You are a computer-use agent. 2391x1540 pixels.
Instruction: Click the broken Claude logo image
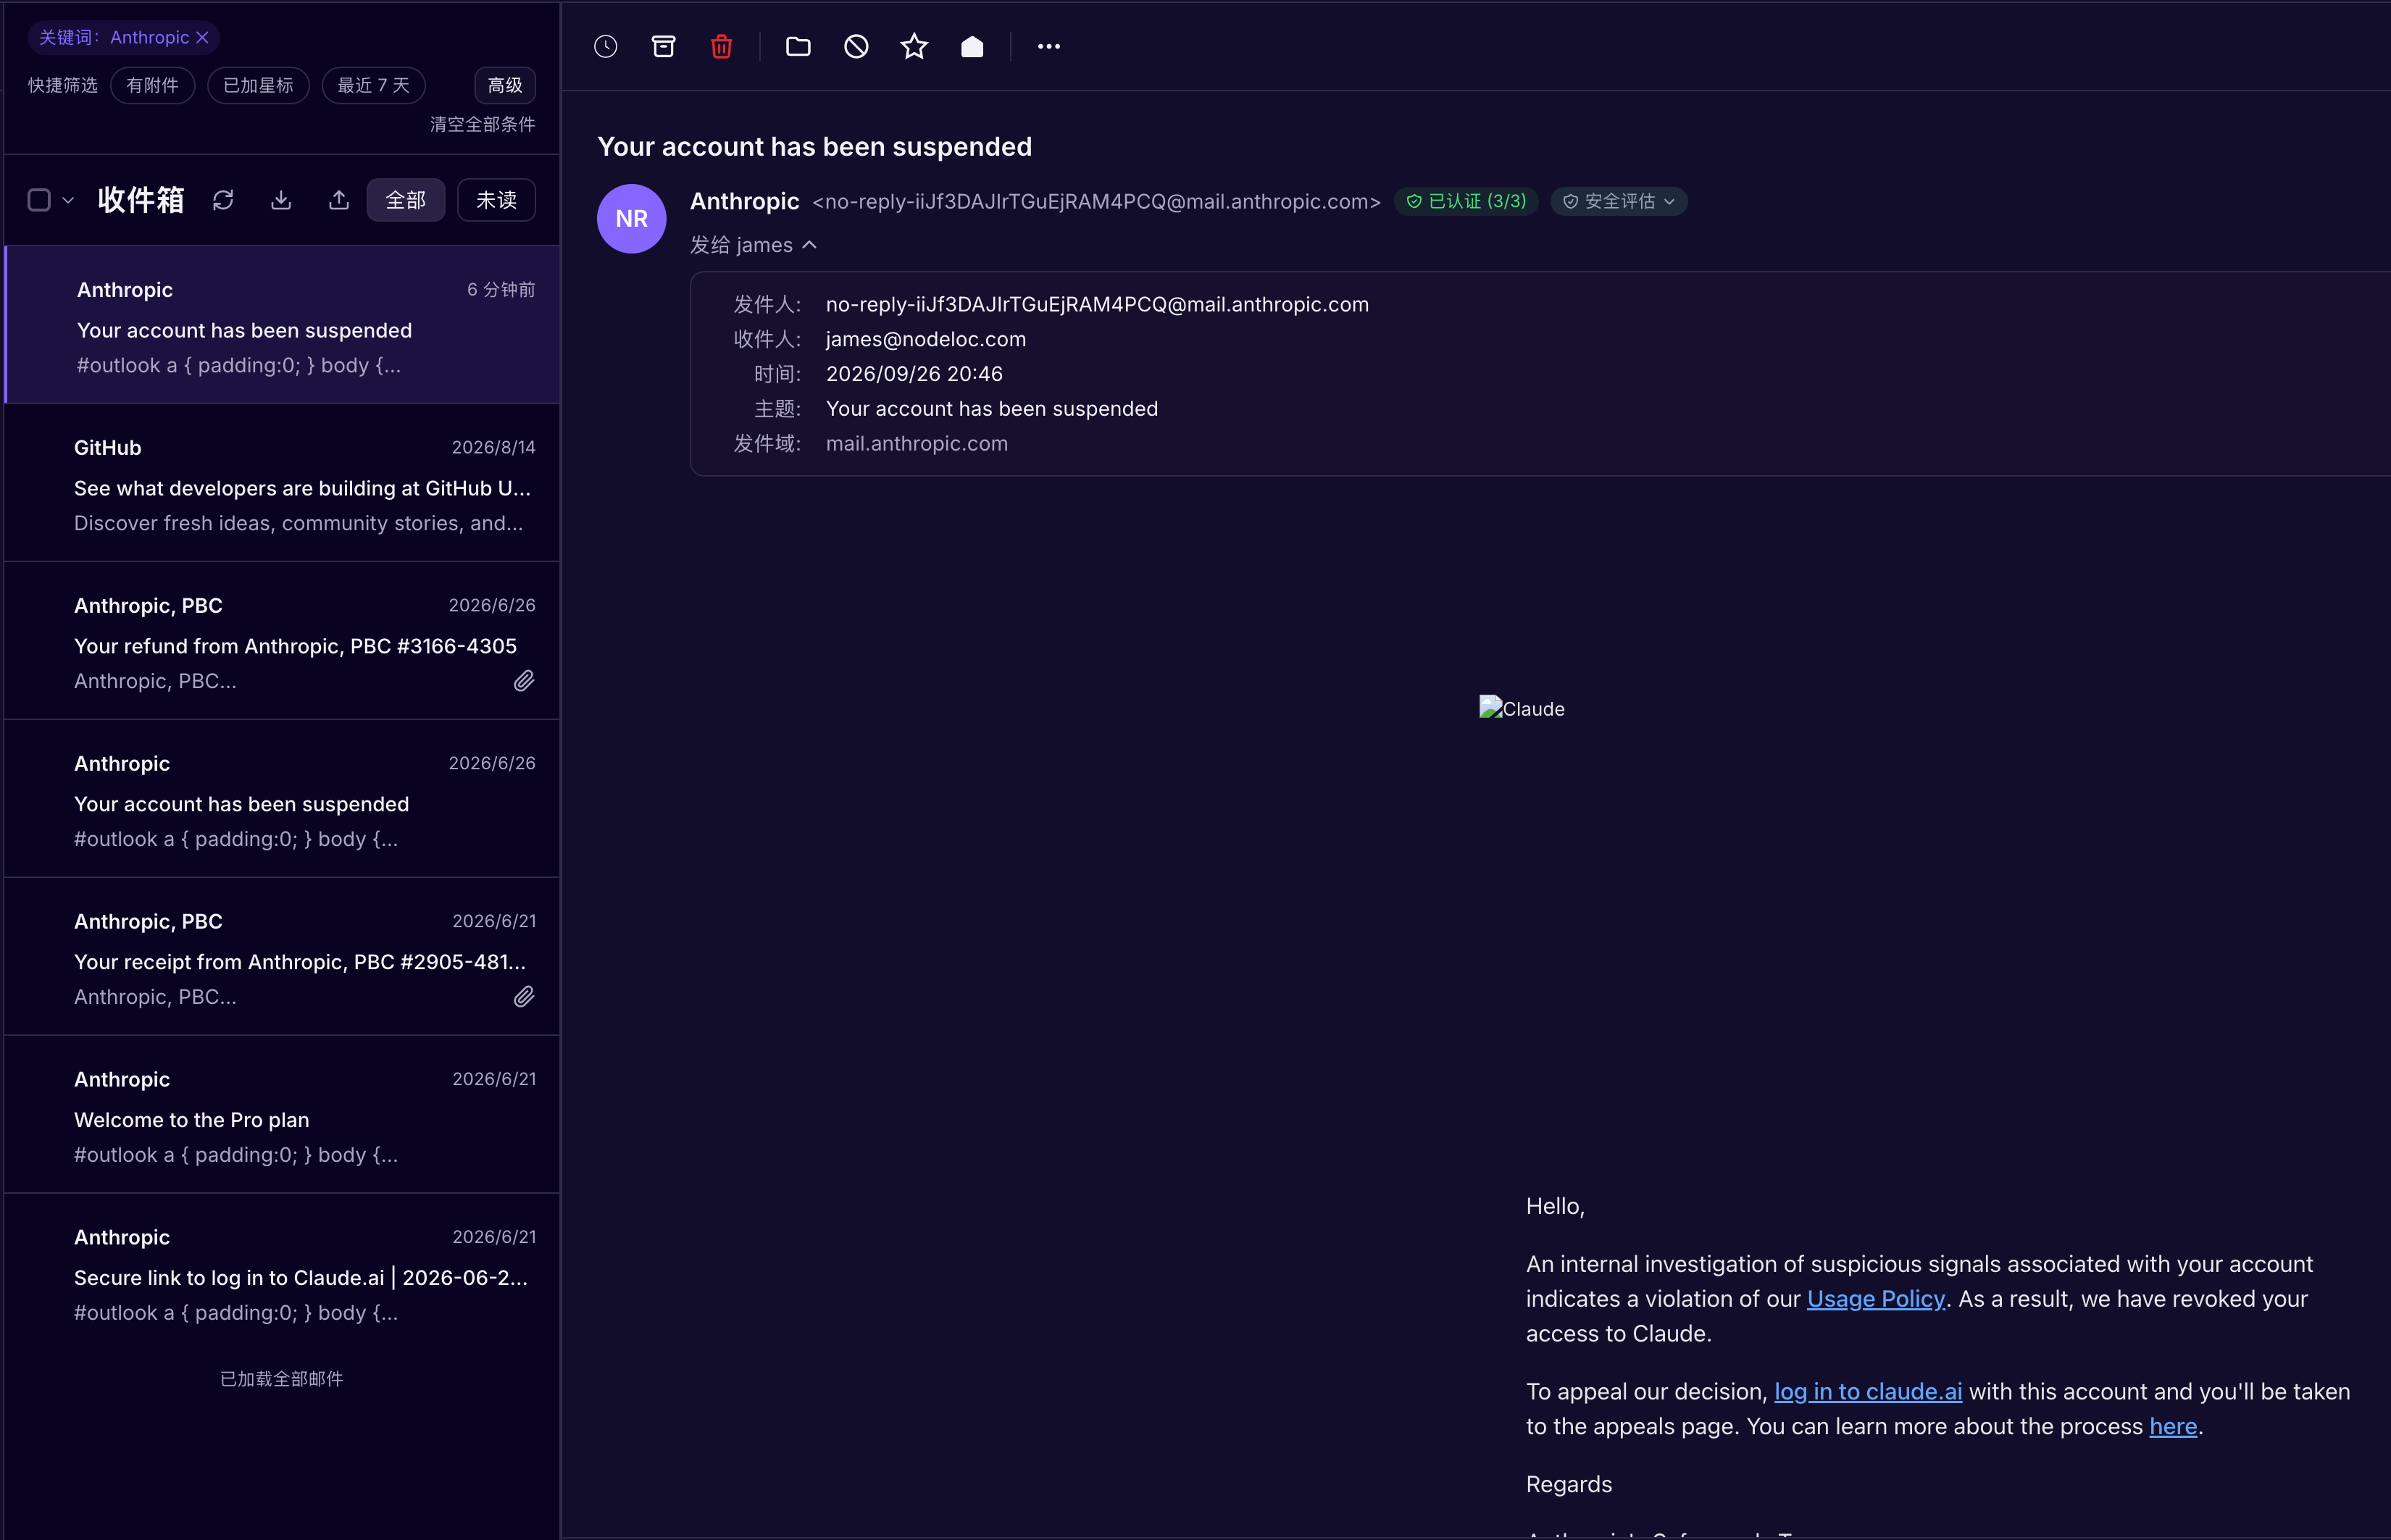coord(1521,708)
